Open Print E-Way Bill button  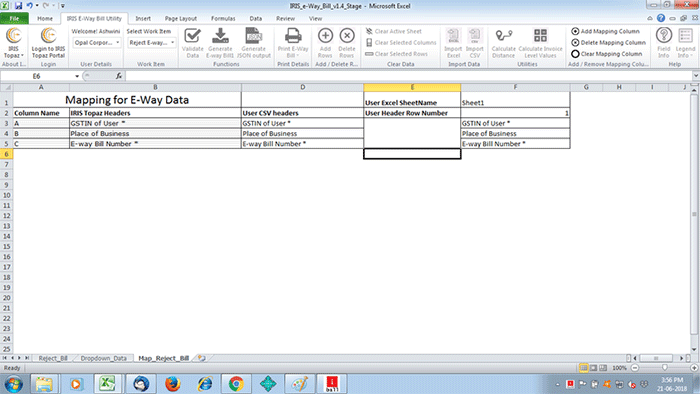[293, 43]
